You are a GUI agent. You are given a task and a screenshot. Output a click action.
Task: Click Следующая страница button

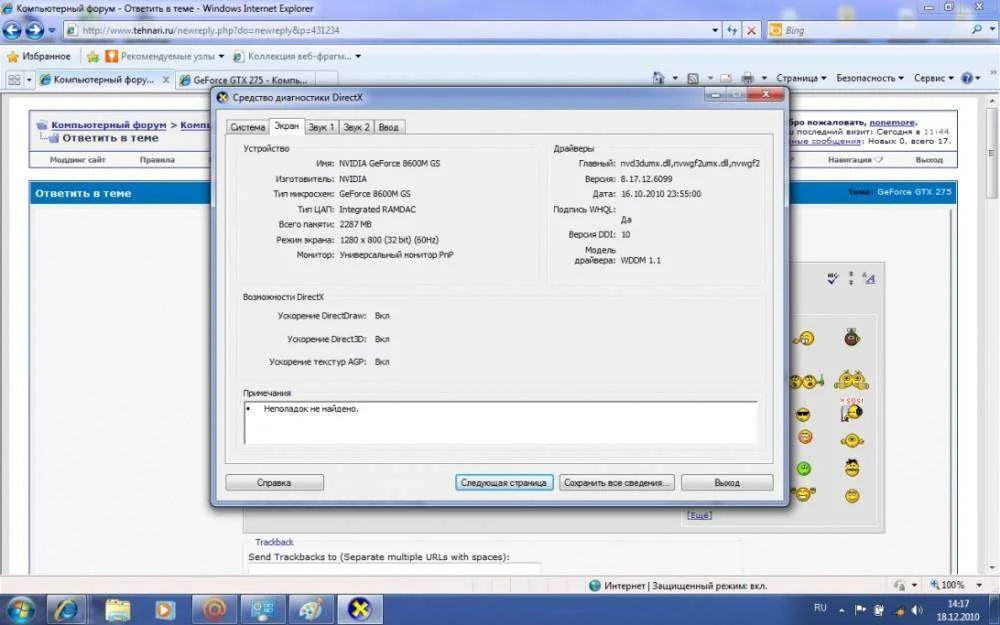[504, 483]
